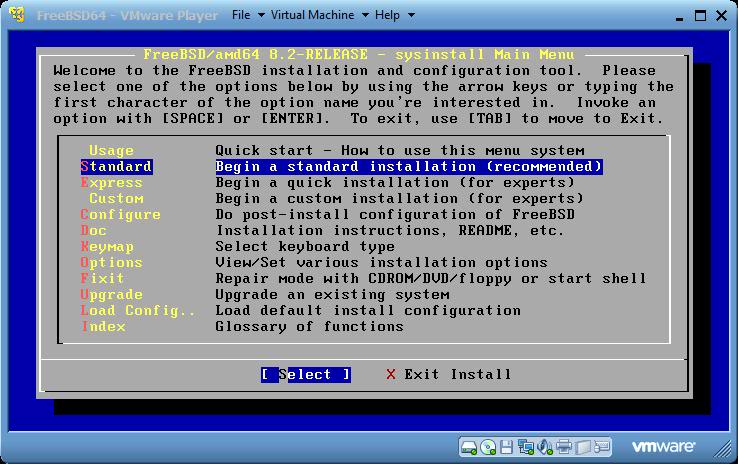Viewport: 738px width, 464px height.
Task: Select the Doc entry
Action: click(93, 231)
